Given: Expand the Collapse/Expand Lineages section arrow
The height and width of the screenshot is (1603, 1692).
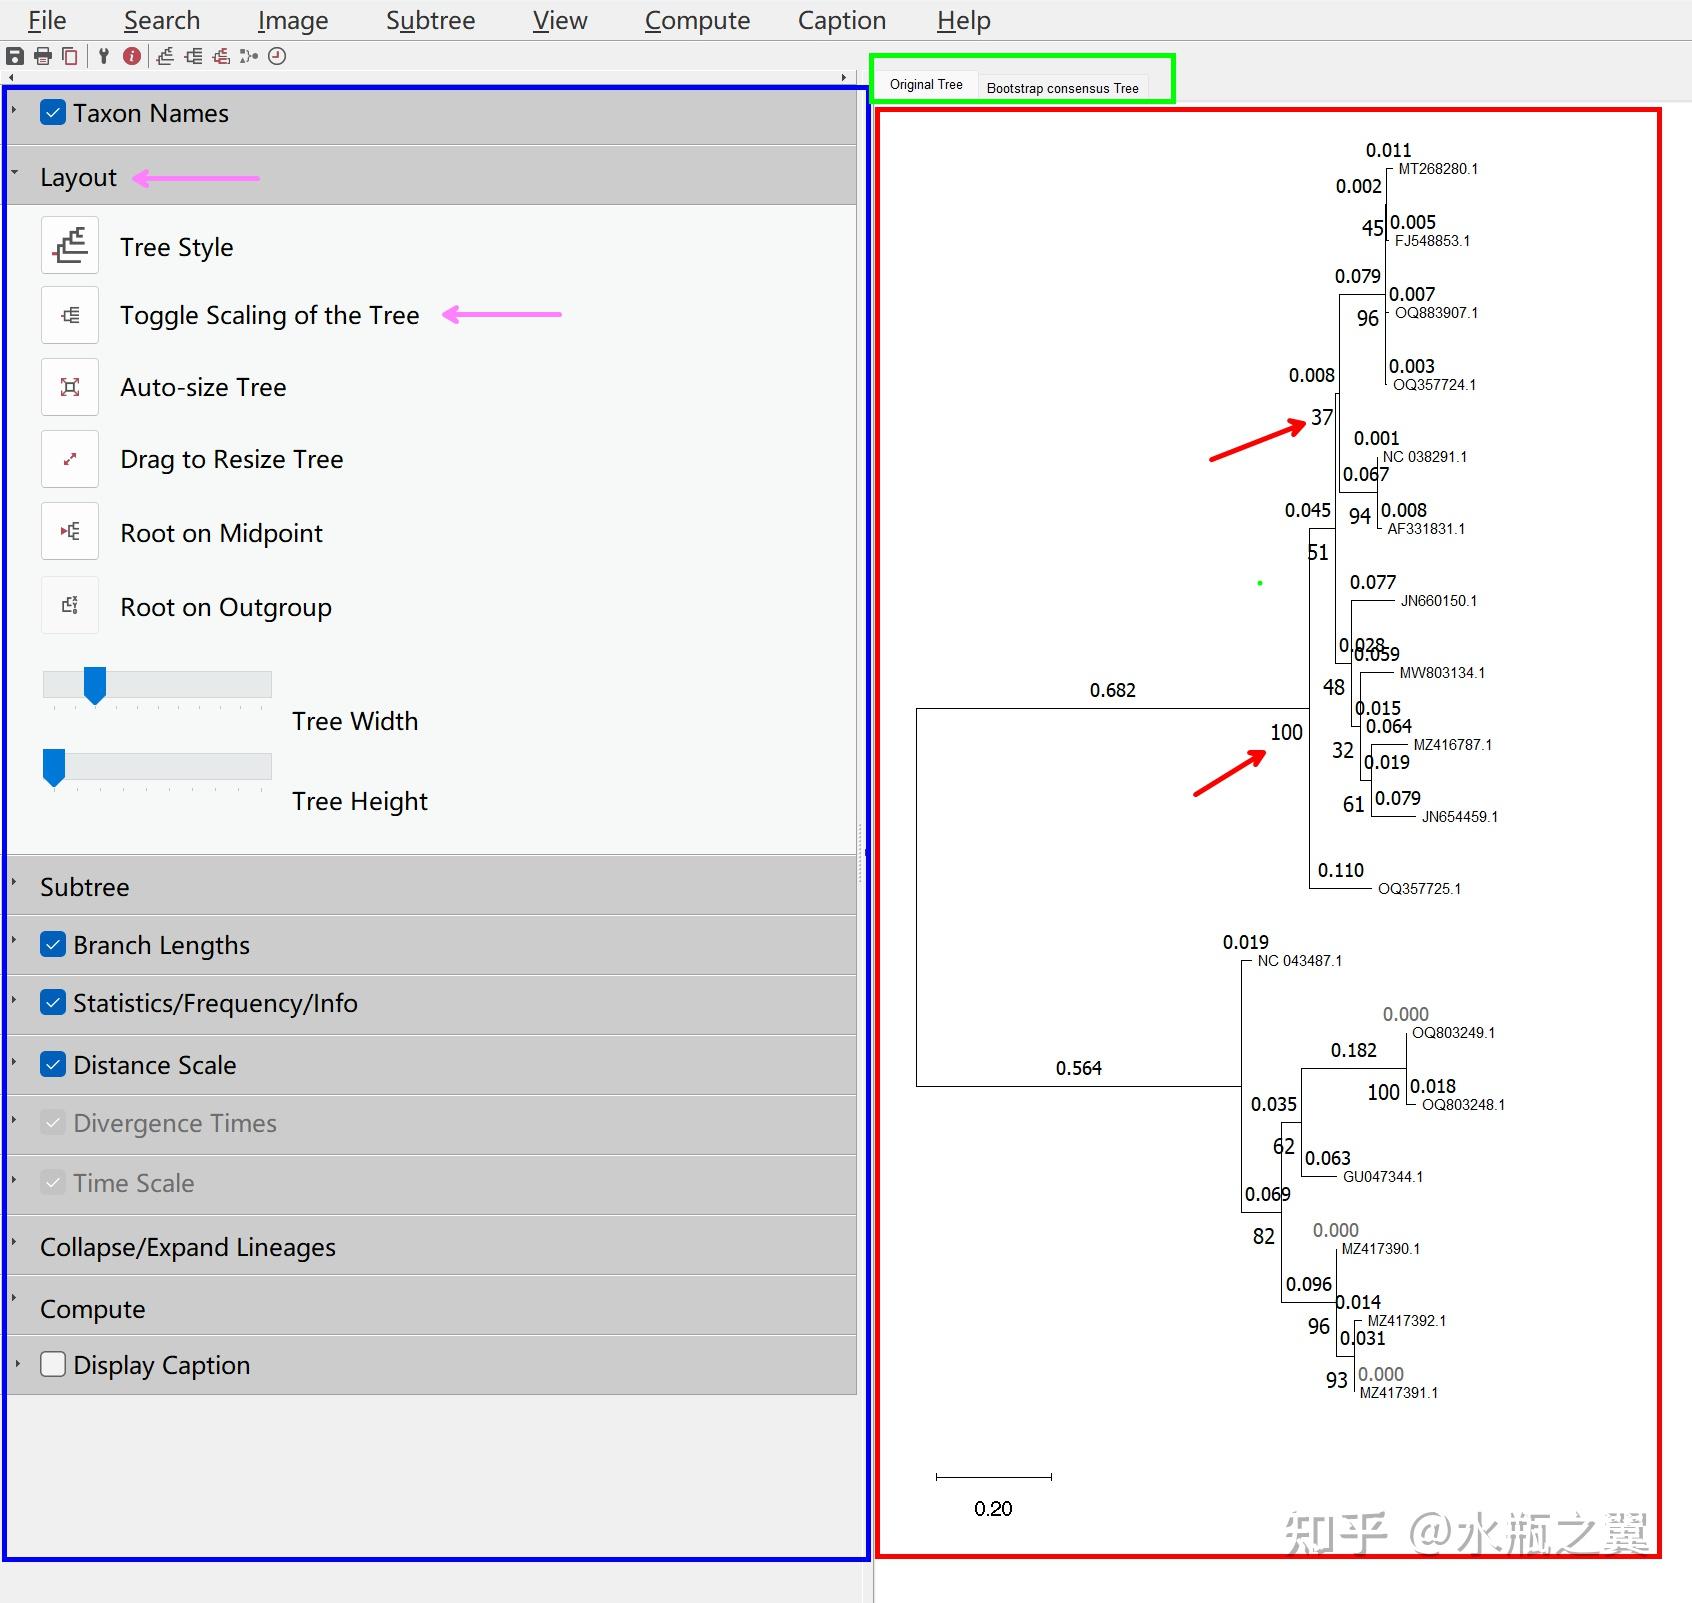Looking at the screenshot, I should 14,1242.
